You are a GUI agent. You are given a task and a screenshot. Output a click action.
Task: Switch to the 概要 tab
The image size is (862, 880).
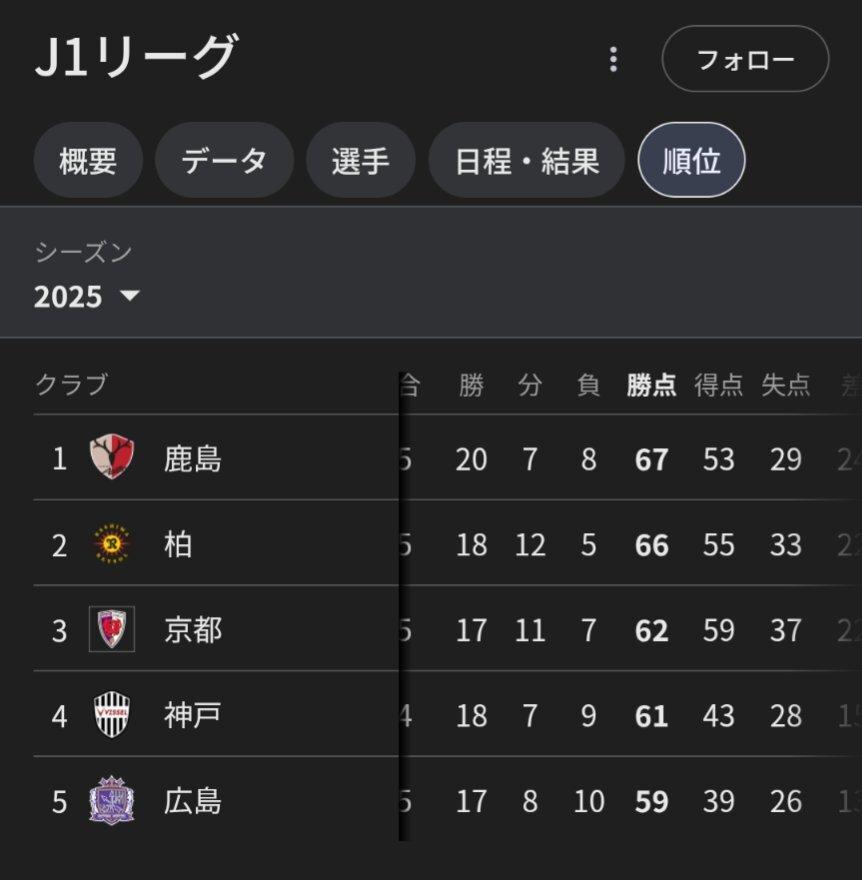coord(88,161)
